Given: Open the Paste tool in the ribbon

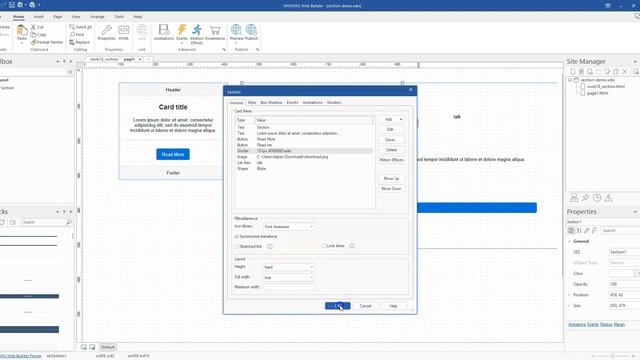Looking at the screenshot, I should tap(22, 33).
